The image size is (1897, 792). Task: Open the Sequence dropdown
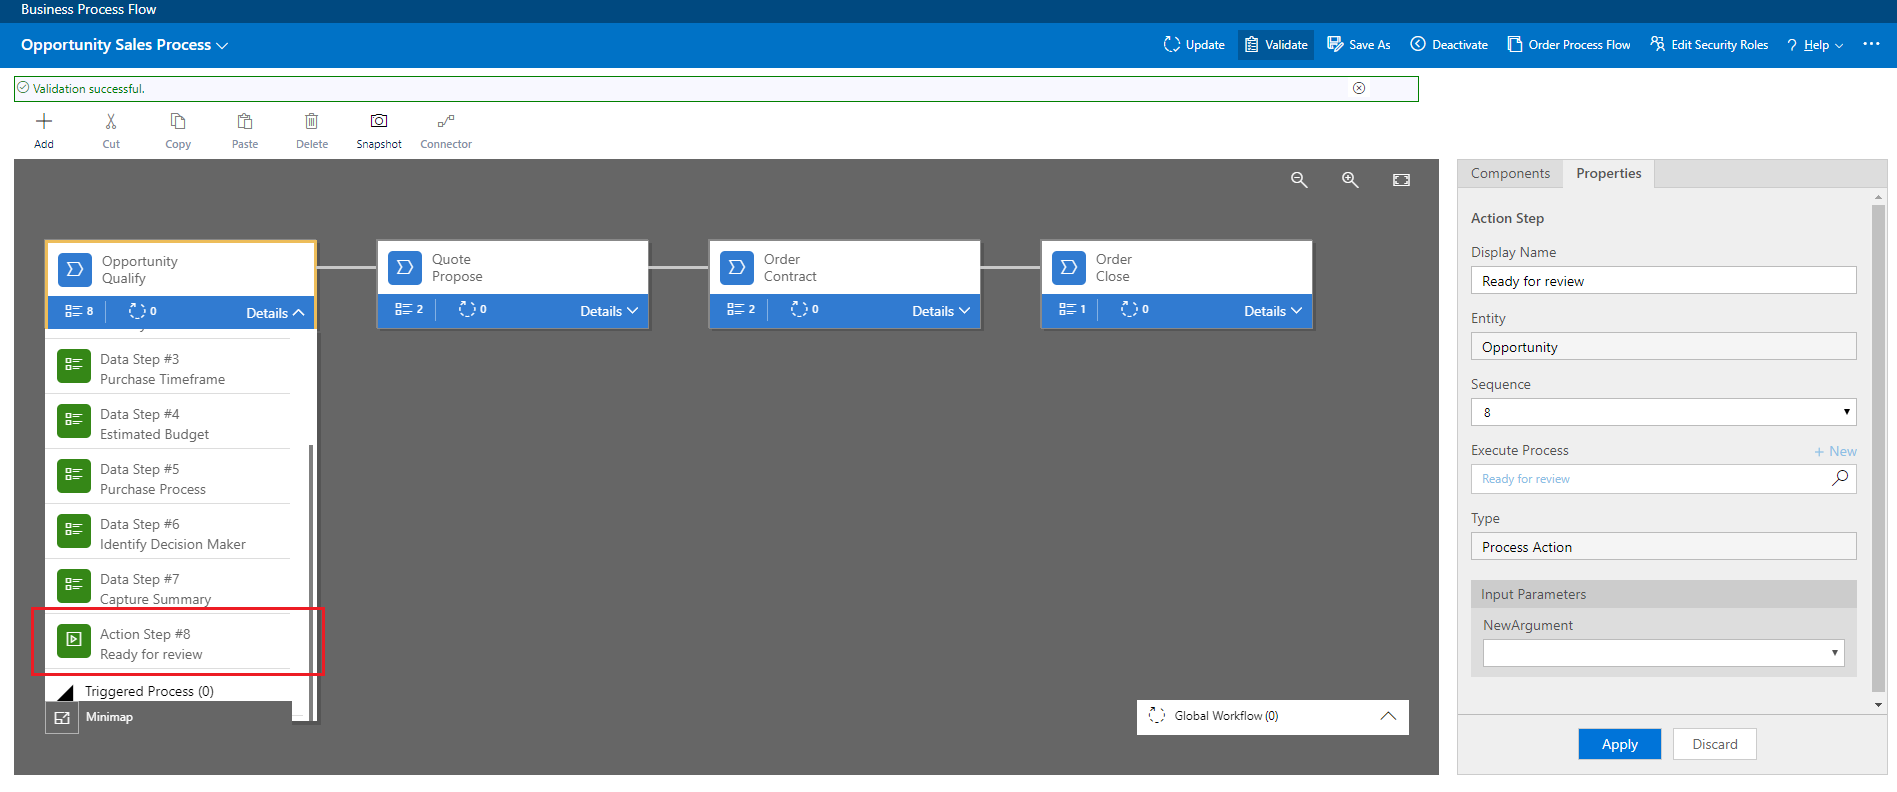(1663, 412)
